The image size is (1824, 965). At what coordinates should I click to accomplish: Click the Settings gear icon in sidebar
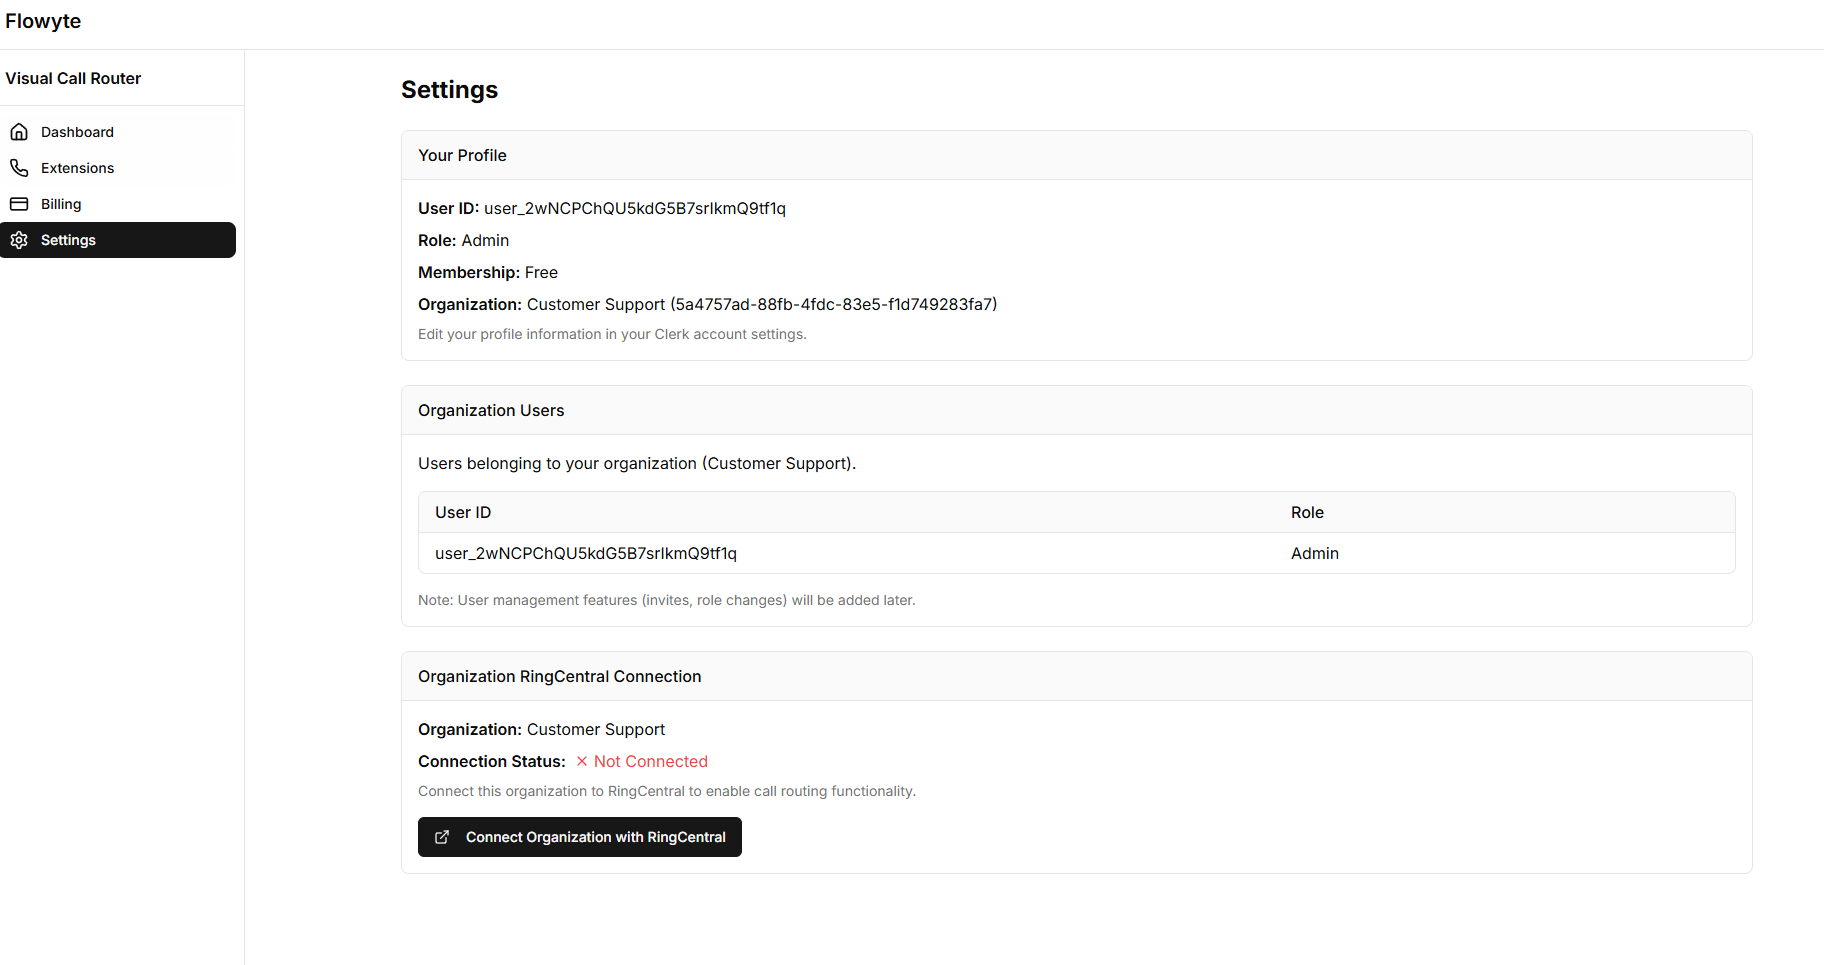tap(19, 240)
